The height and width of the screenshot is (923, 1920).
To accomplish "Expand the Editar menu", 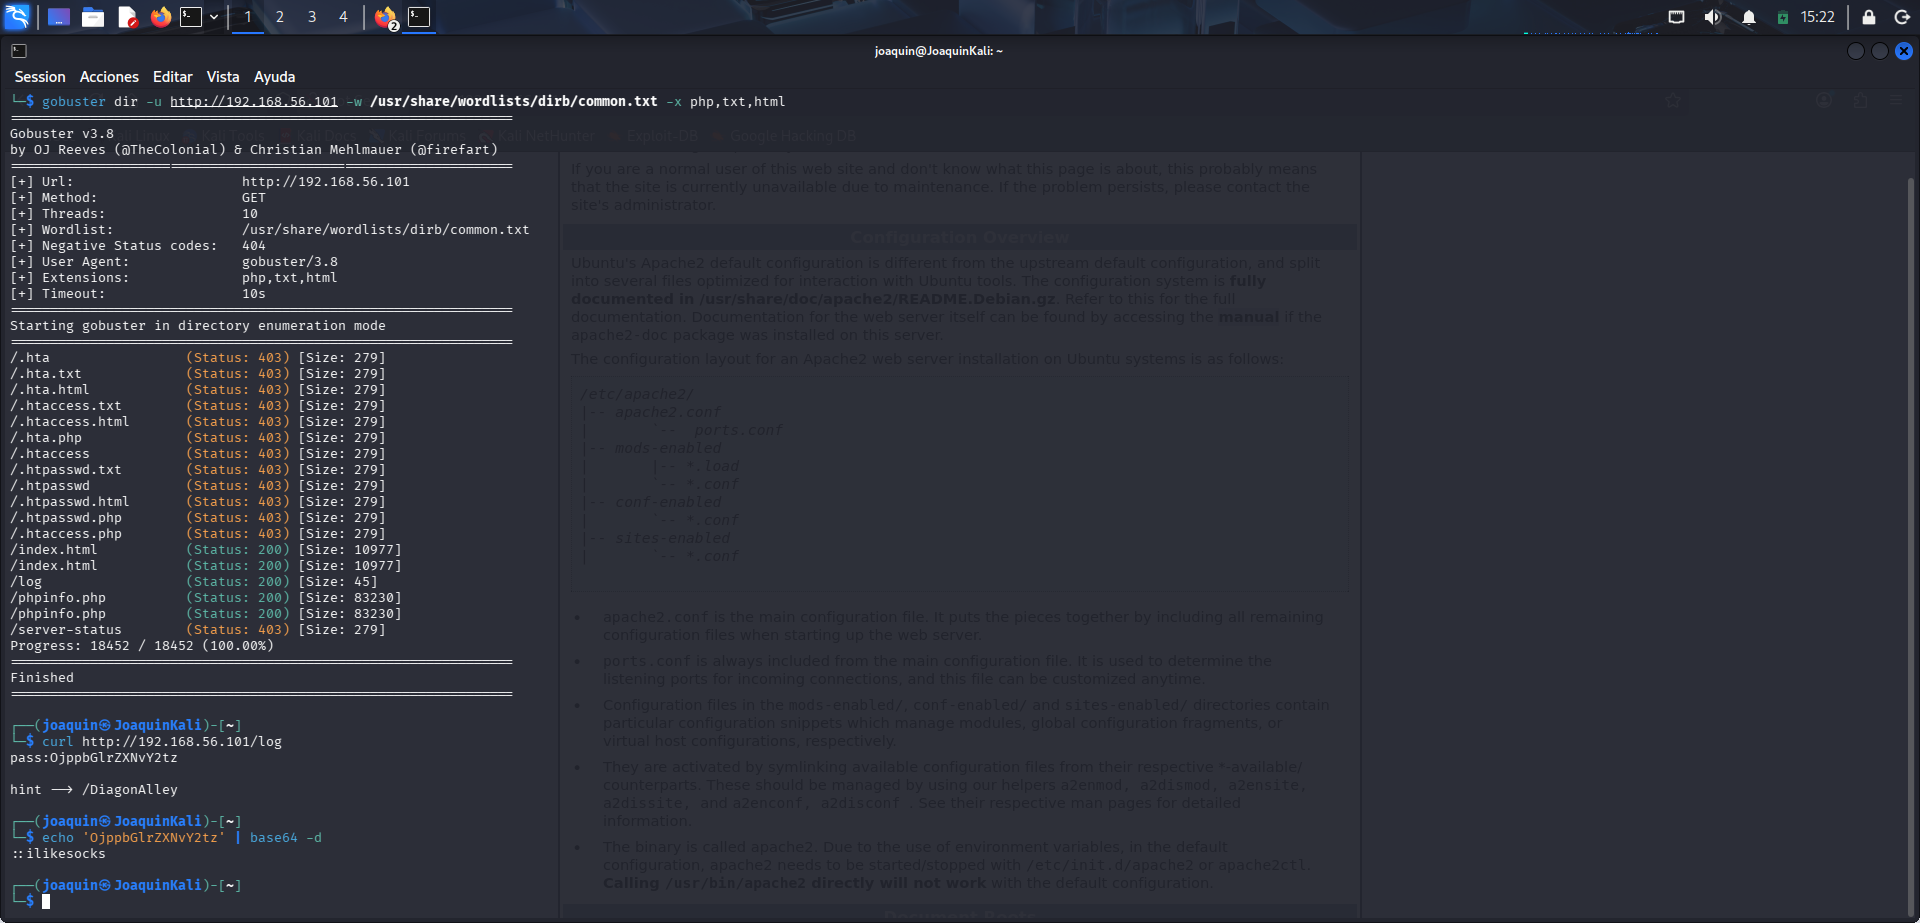I will pos(172,77).
